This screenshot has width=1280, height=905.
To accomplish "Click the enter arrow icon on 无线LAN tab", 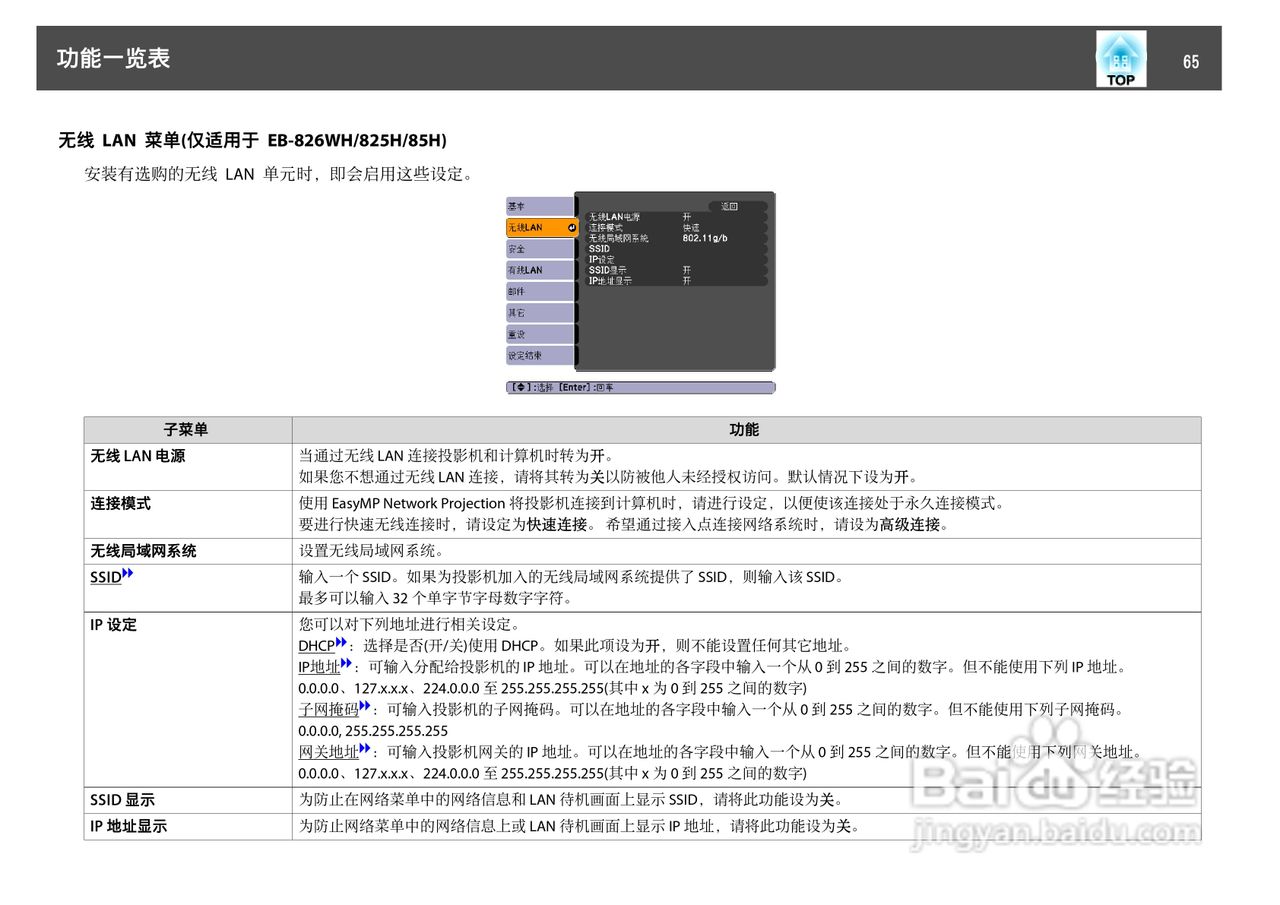I will 570,228.
